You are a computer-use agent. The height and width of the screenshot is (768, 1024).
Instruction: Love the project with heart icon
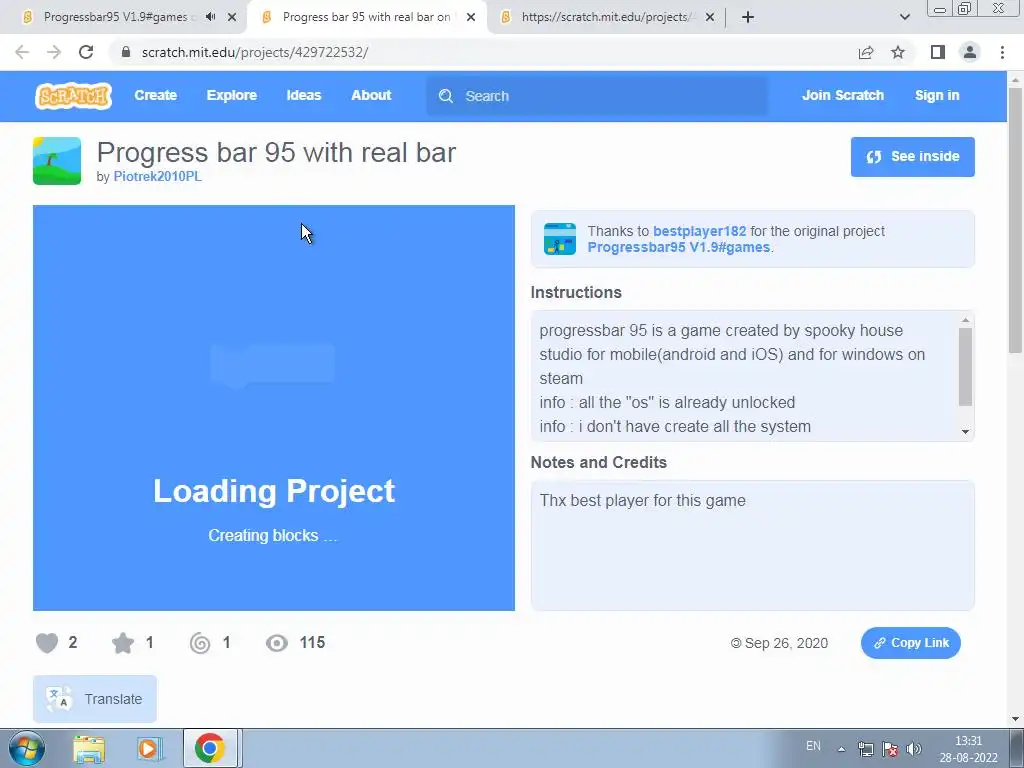pos(47,643)
